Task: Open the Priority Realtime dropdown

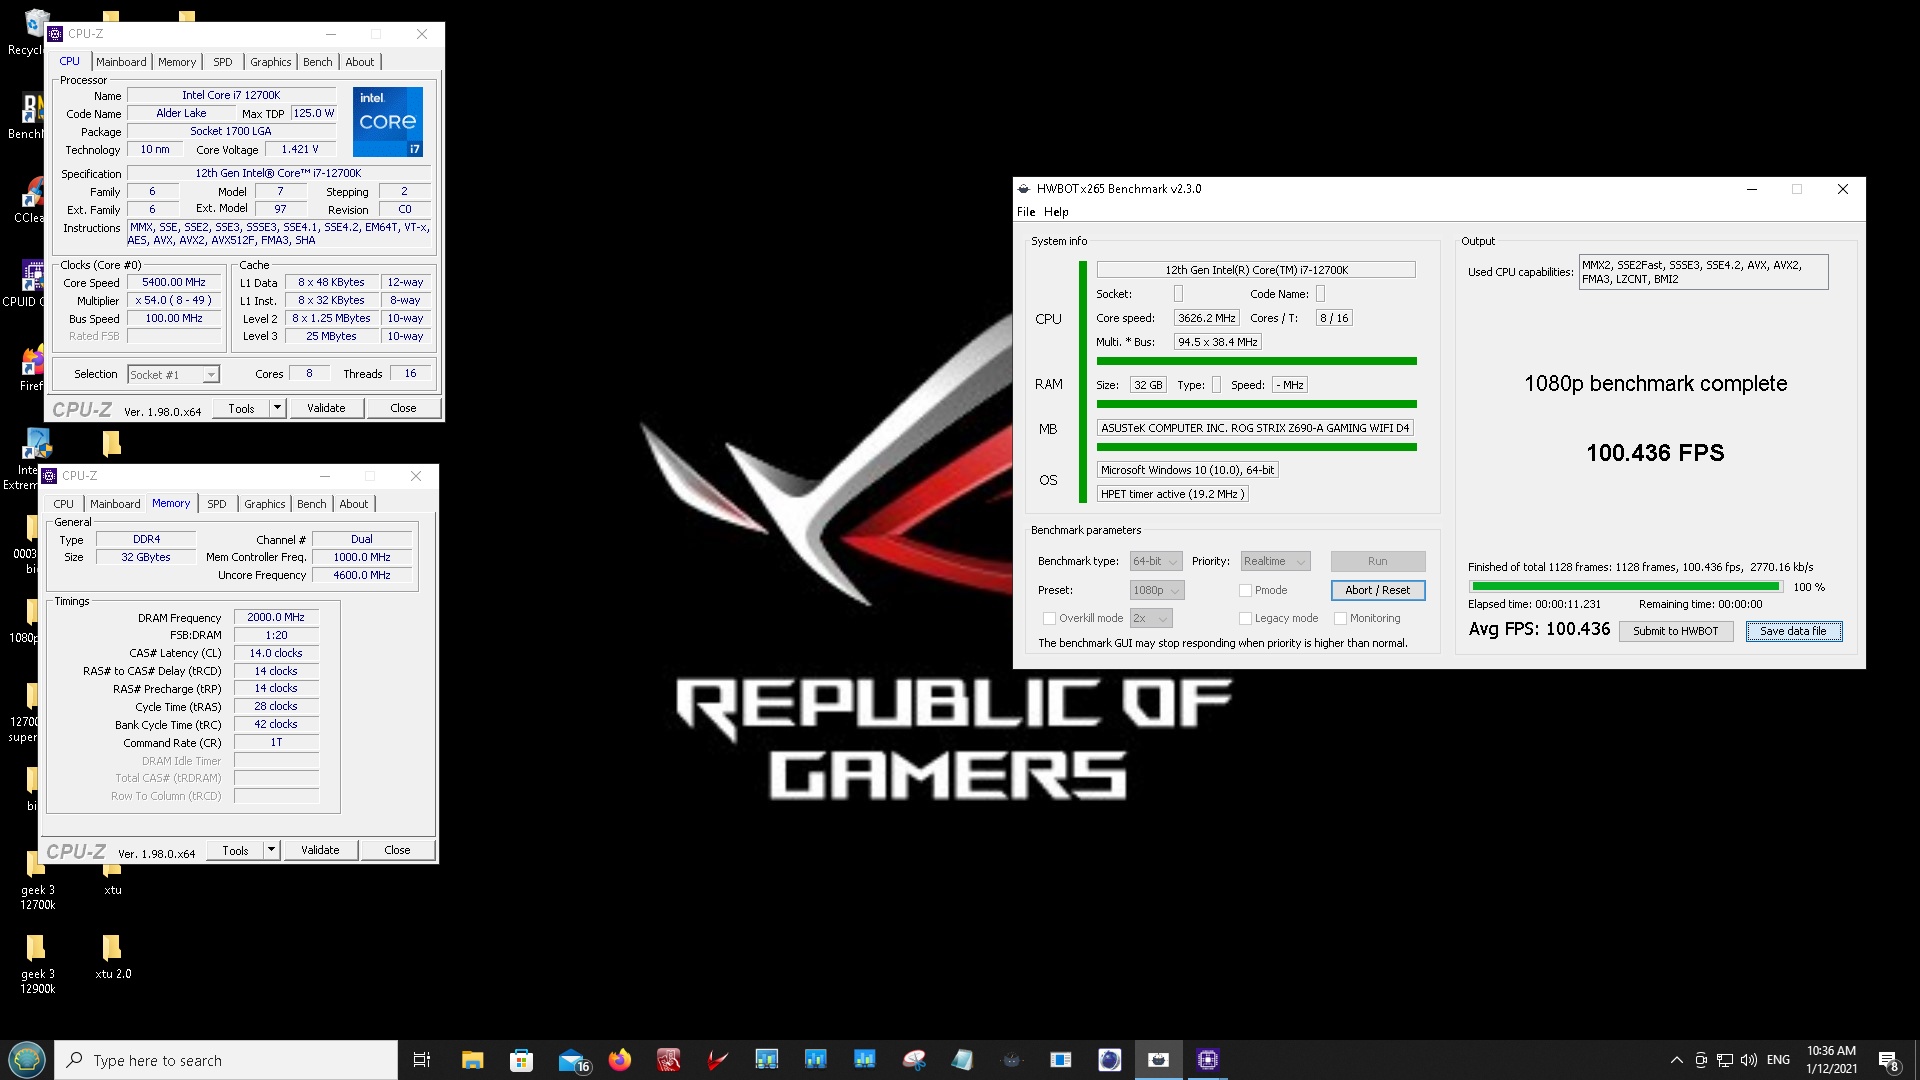Action: click(1275, 561)
